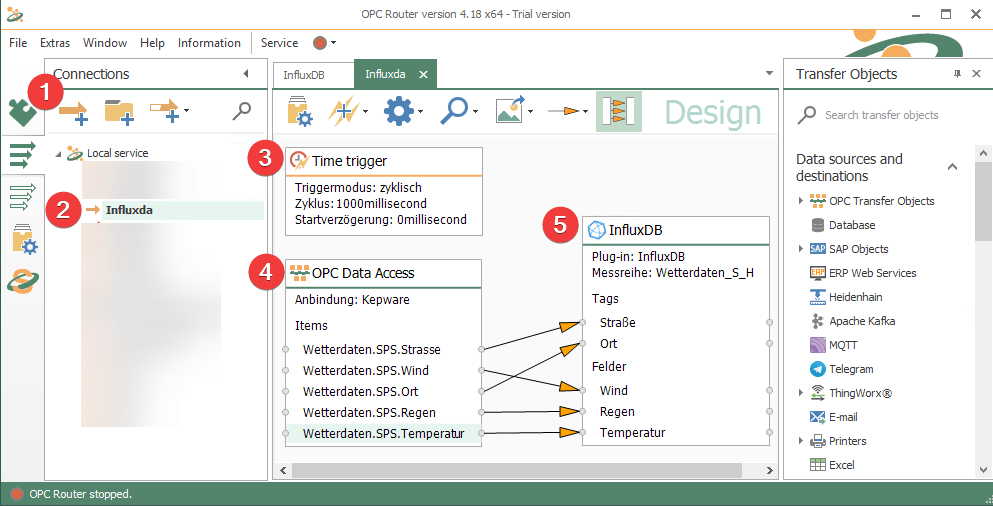This screenshot has width=993, height=506.
Task: Click the search connections magnifier icon
Action: pyautogui.click(x=241, y=111)
